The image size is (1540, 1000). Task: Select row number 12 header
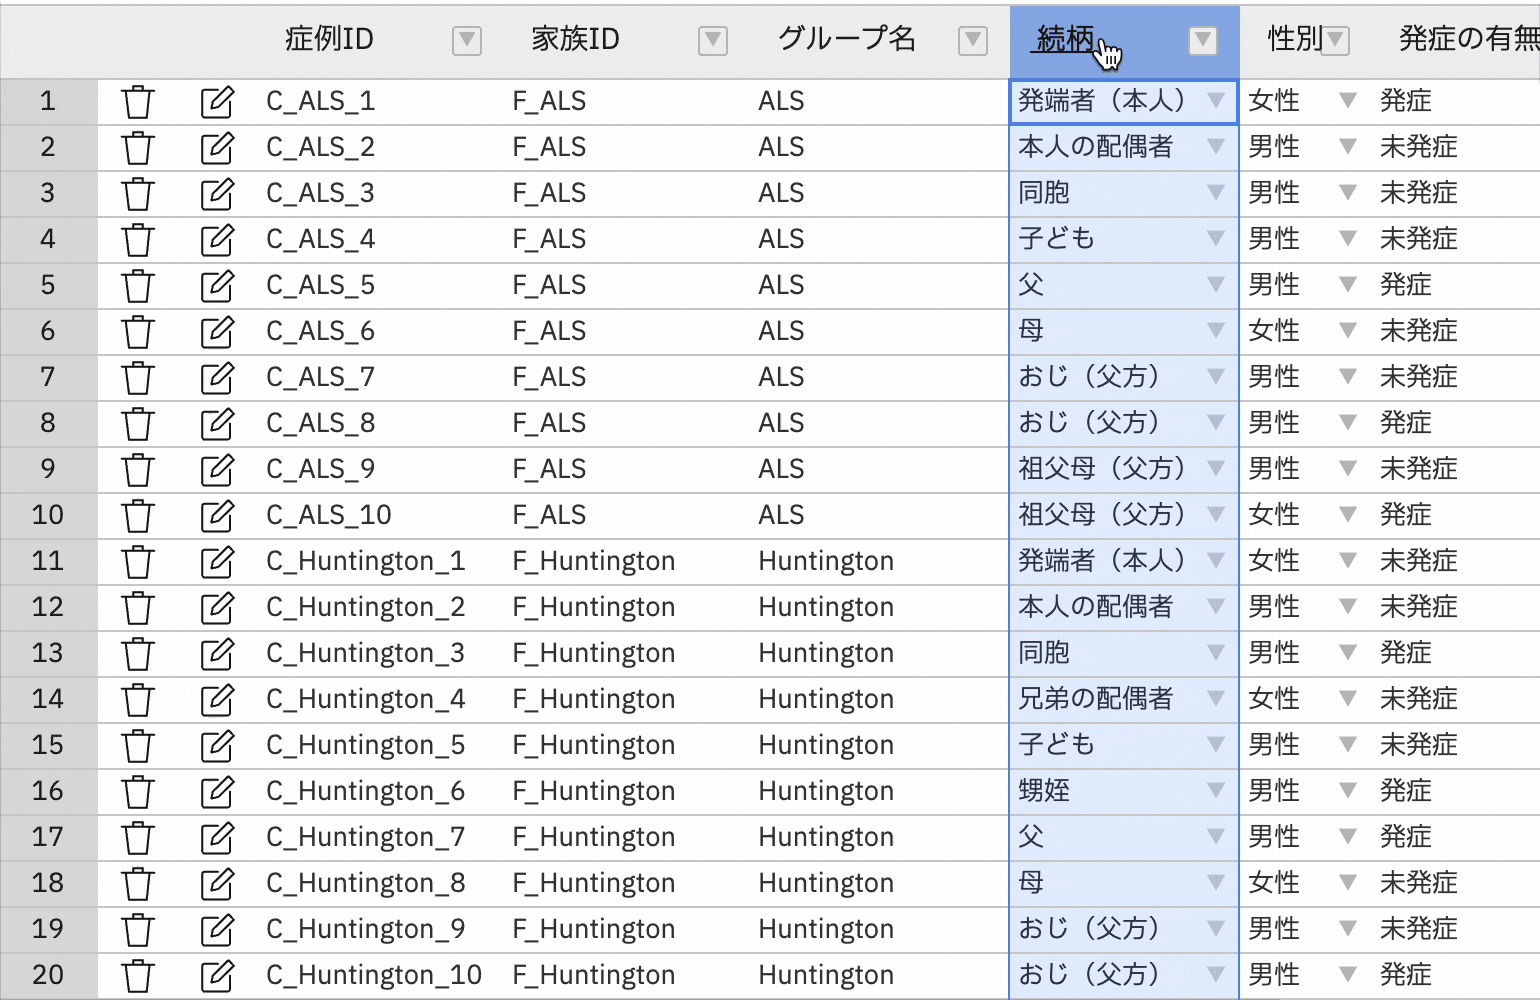48,607
